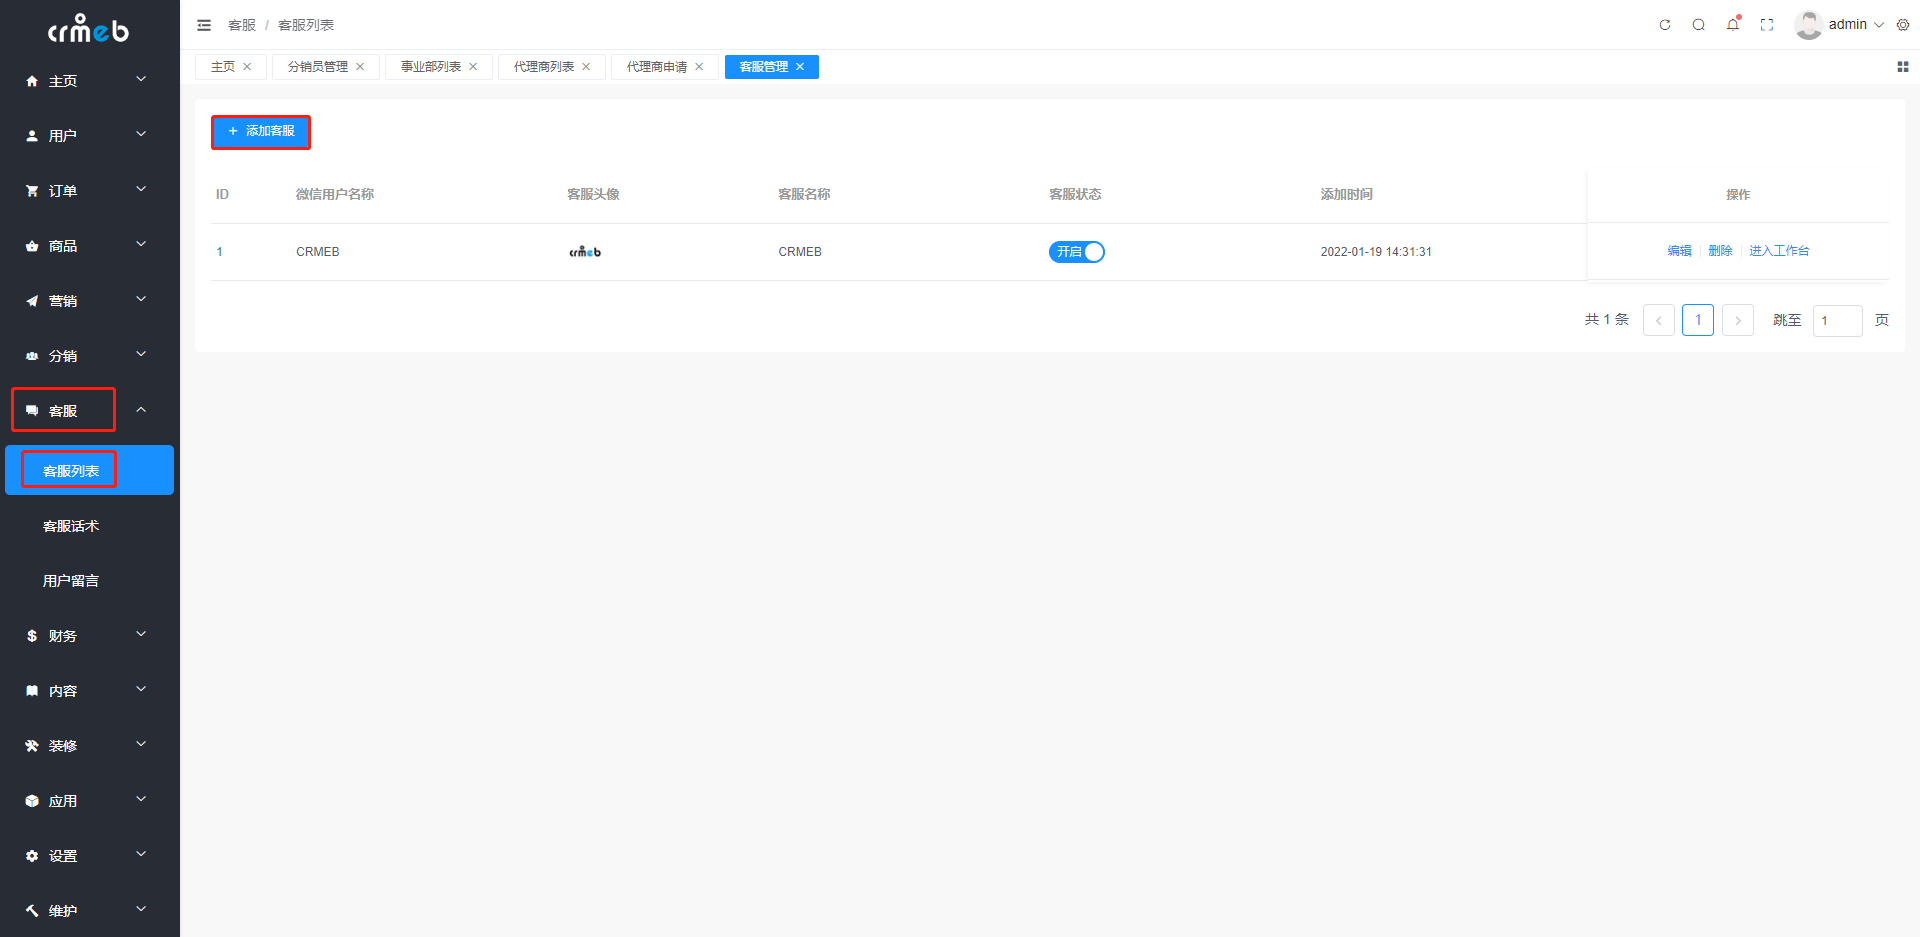Toggle the 开启 status switch for CRMEB
1920x937 pixels.
click(x=1077, y=252)
